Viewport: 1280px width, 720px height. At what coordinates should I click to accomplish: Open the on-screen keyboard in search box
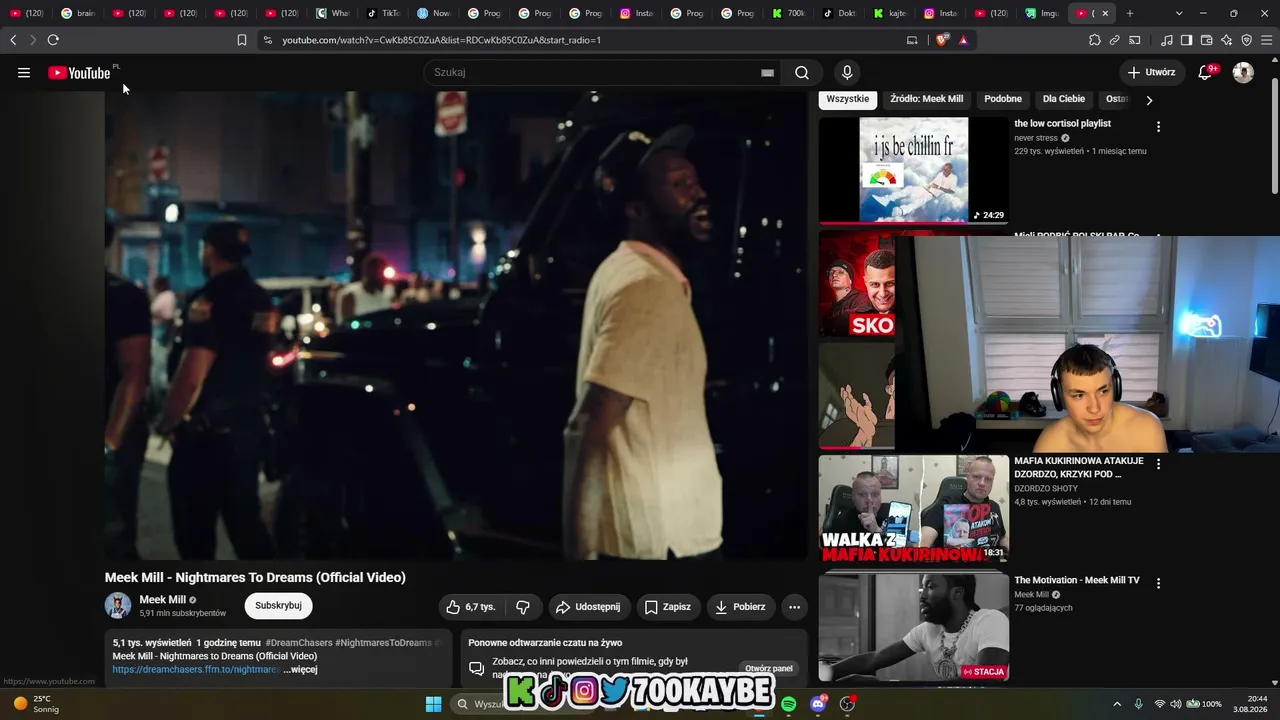[x=767, y=72]
